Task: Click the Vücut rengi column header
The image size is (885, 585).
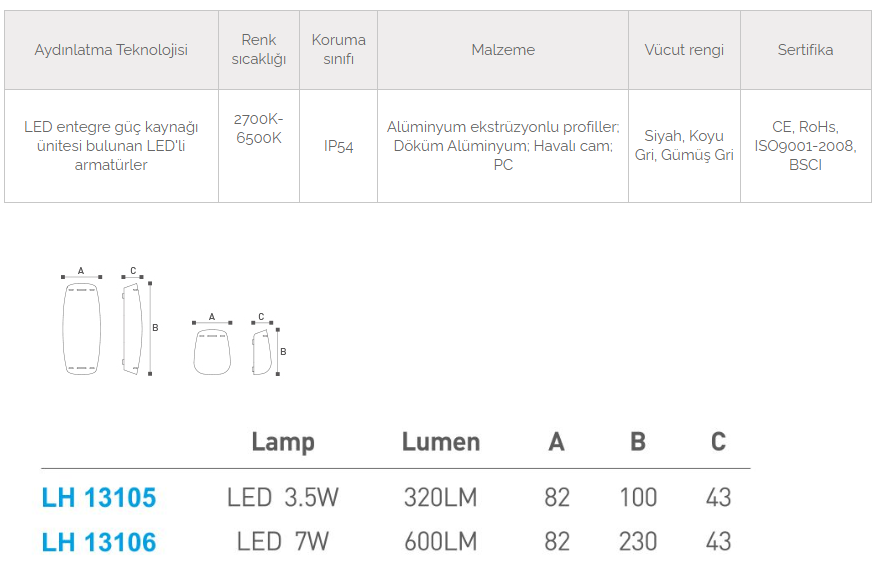Action: [684, 50]
